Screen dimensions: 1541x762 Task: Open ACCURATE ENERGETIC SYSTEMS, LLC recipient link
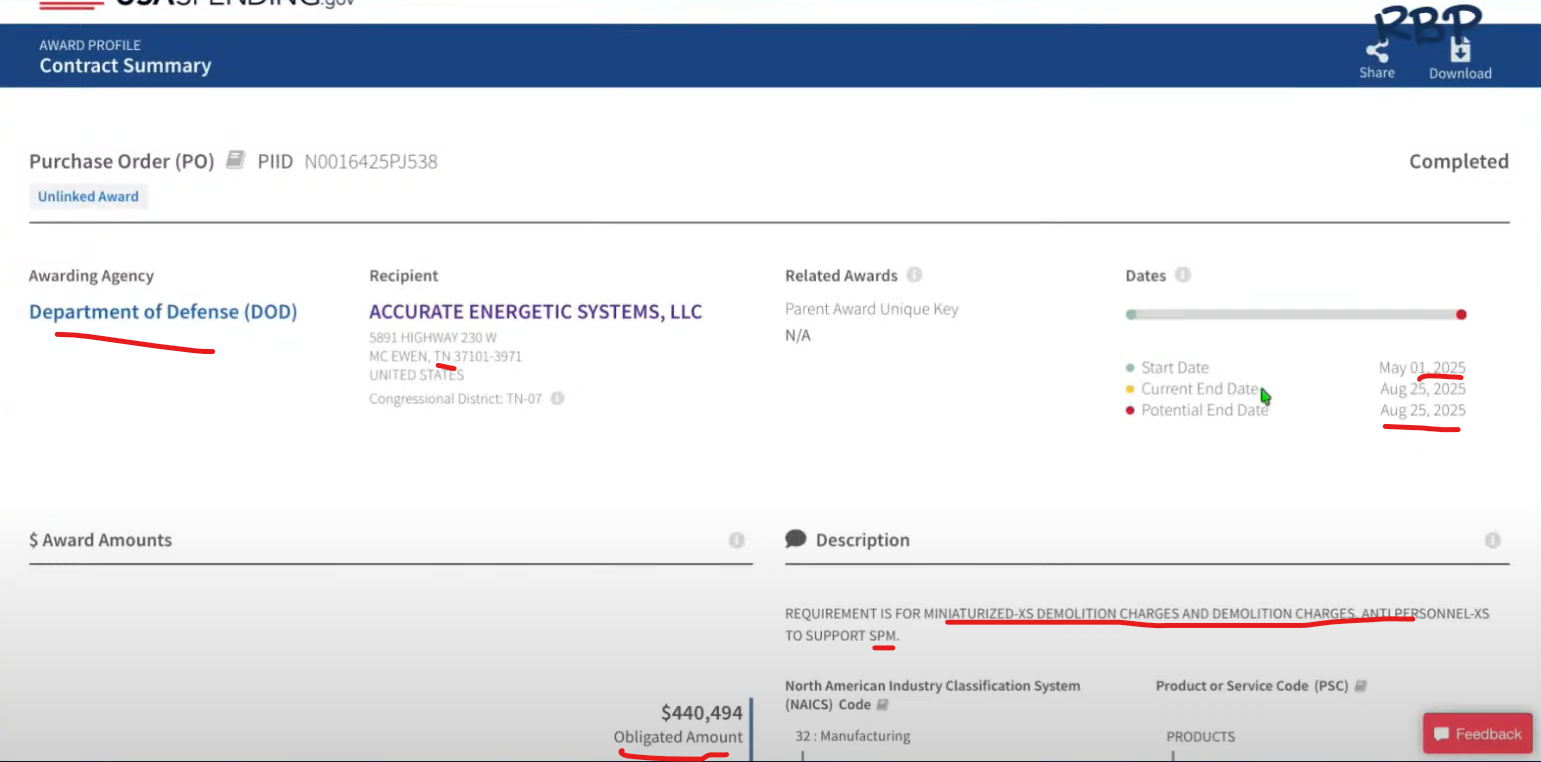coord(535,312)
